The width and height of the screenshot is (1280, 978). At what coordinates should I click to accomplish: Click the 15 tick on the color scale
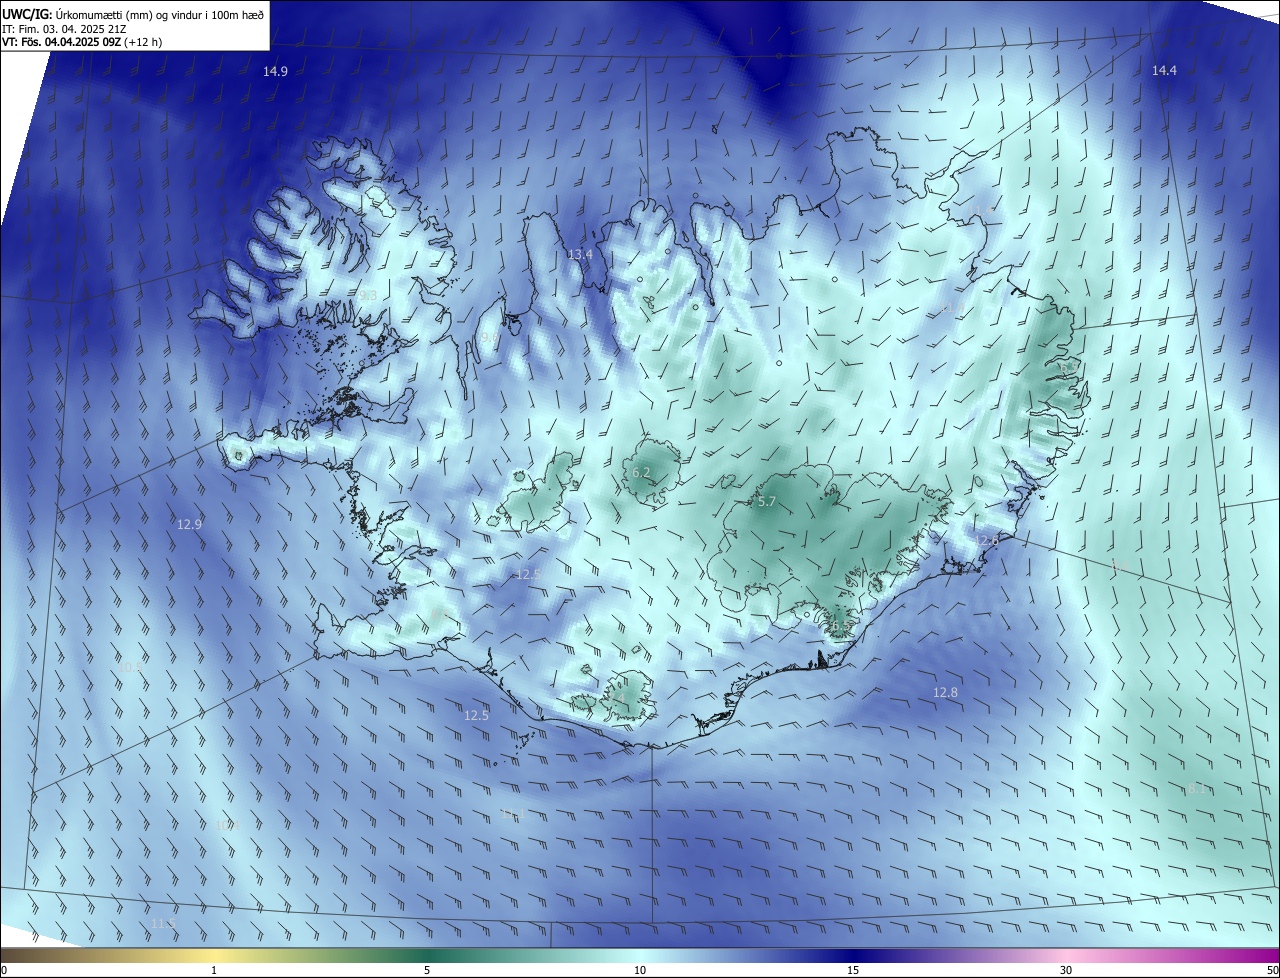pos(853,970)
